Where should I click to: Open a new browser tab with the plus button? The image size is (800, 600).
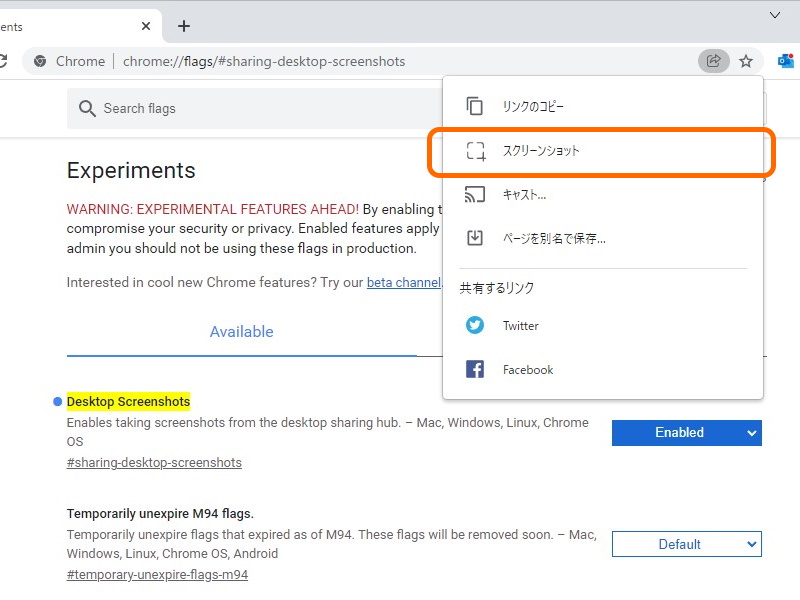[x=182, y=26]
